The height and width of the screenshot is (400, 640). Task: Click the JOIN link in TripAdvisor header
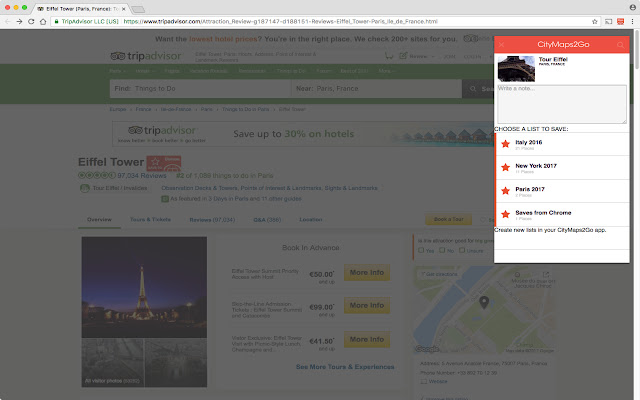coord(449,56)
